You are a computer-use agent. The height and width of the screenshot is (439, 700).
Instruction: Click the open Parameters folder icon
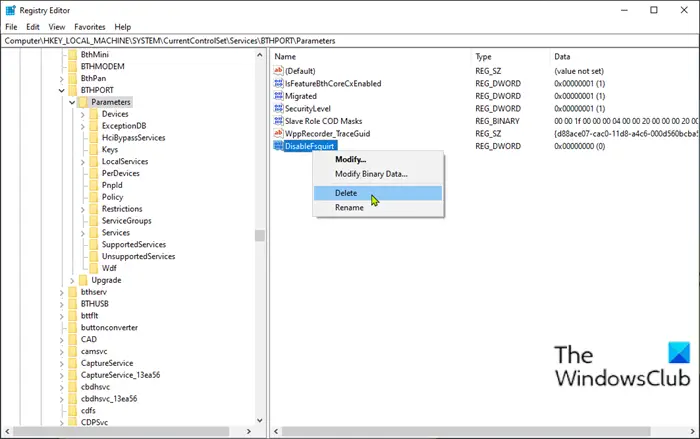point(83,102)
